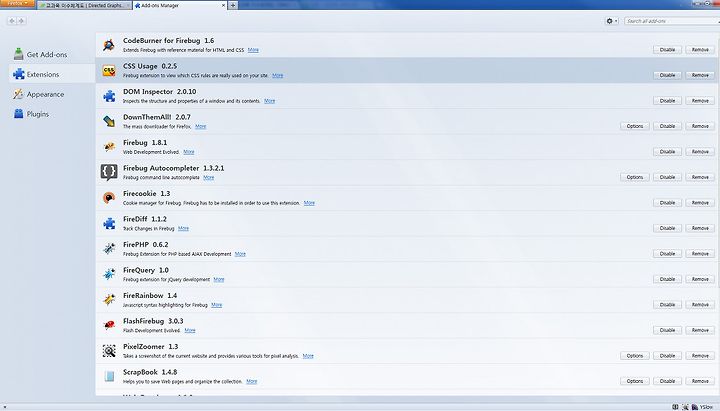The height and width of the screenshot is (411, 720).
Task: Disable the CSS Usage extension
Action: 667,75
